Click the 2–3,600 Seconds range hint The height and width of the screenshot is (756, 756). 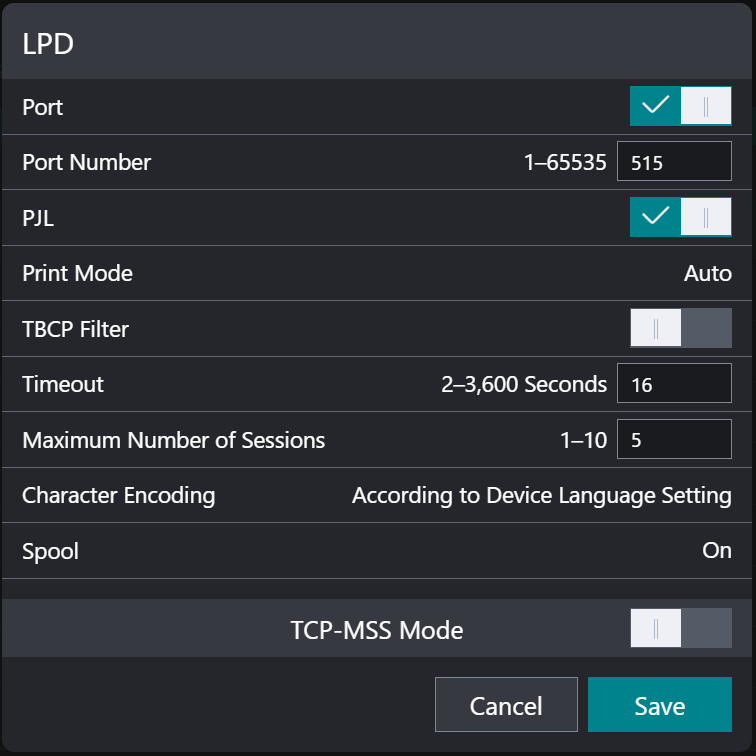tap(523, 384)
